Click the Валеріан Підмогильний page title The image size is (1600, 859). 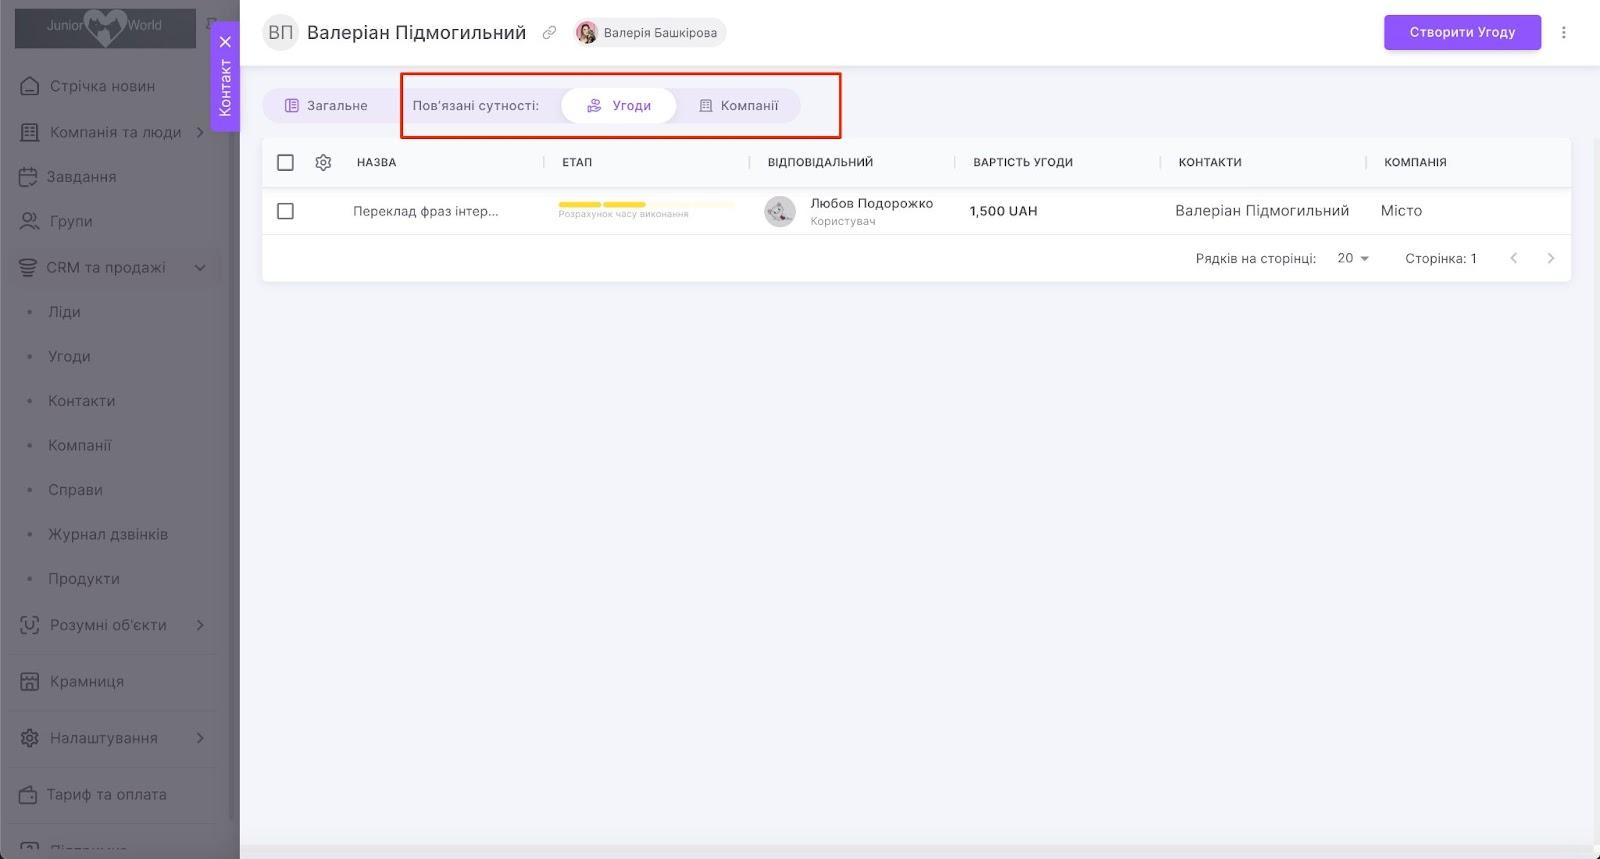416,33
